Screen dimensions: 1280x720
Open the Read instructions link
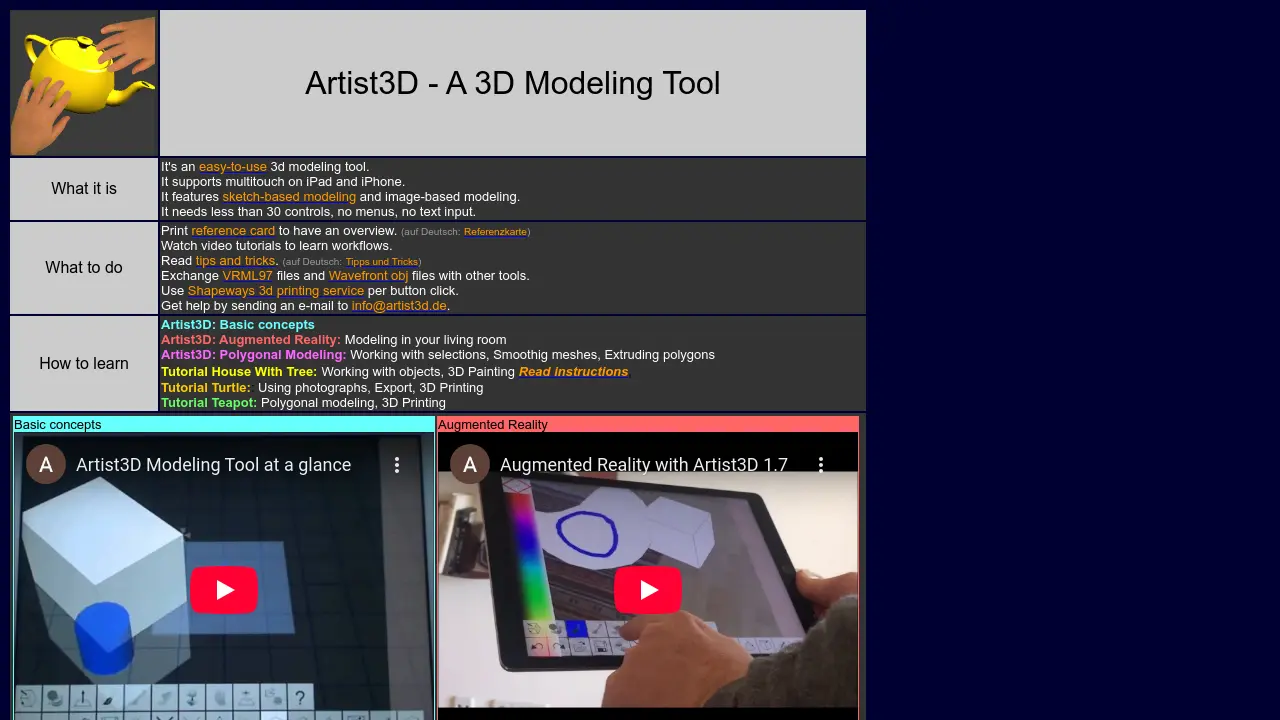[573, 372]
